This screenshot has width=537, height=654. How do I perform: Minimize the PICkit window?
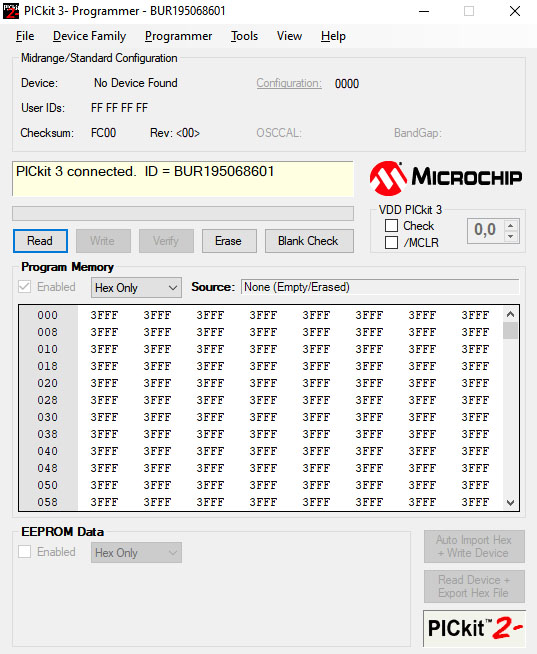424,11
